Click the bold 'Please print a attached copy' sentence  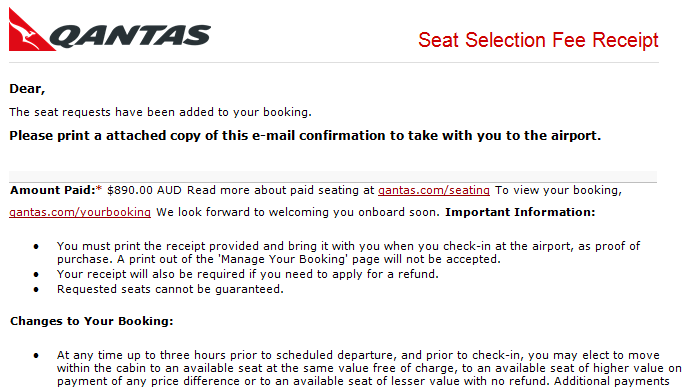tap(305, 136)
